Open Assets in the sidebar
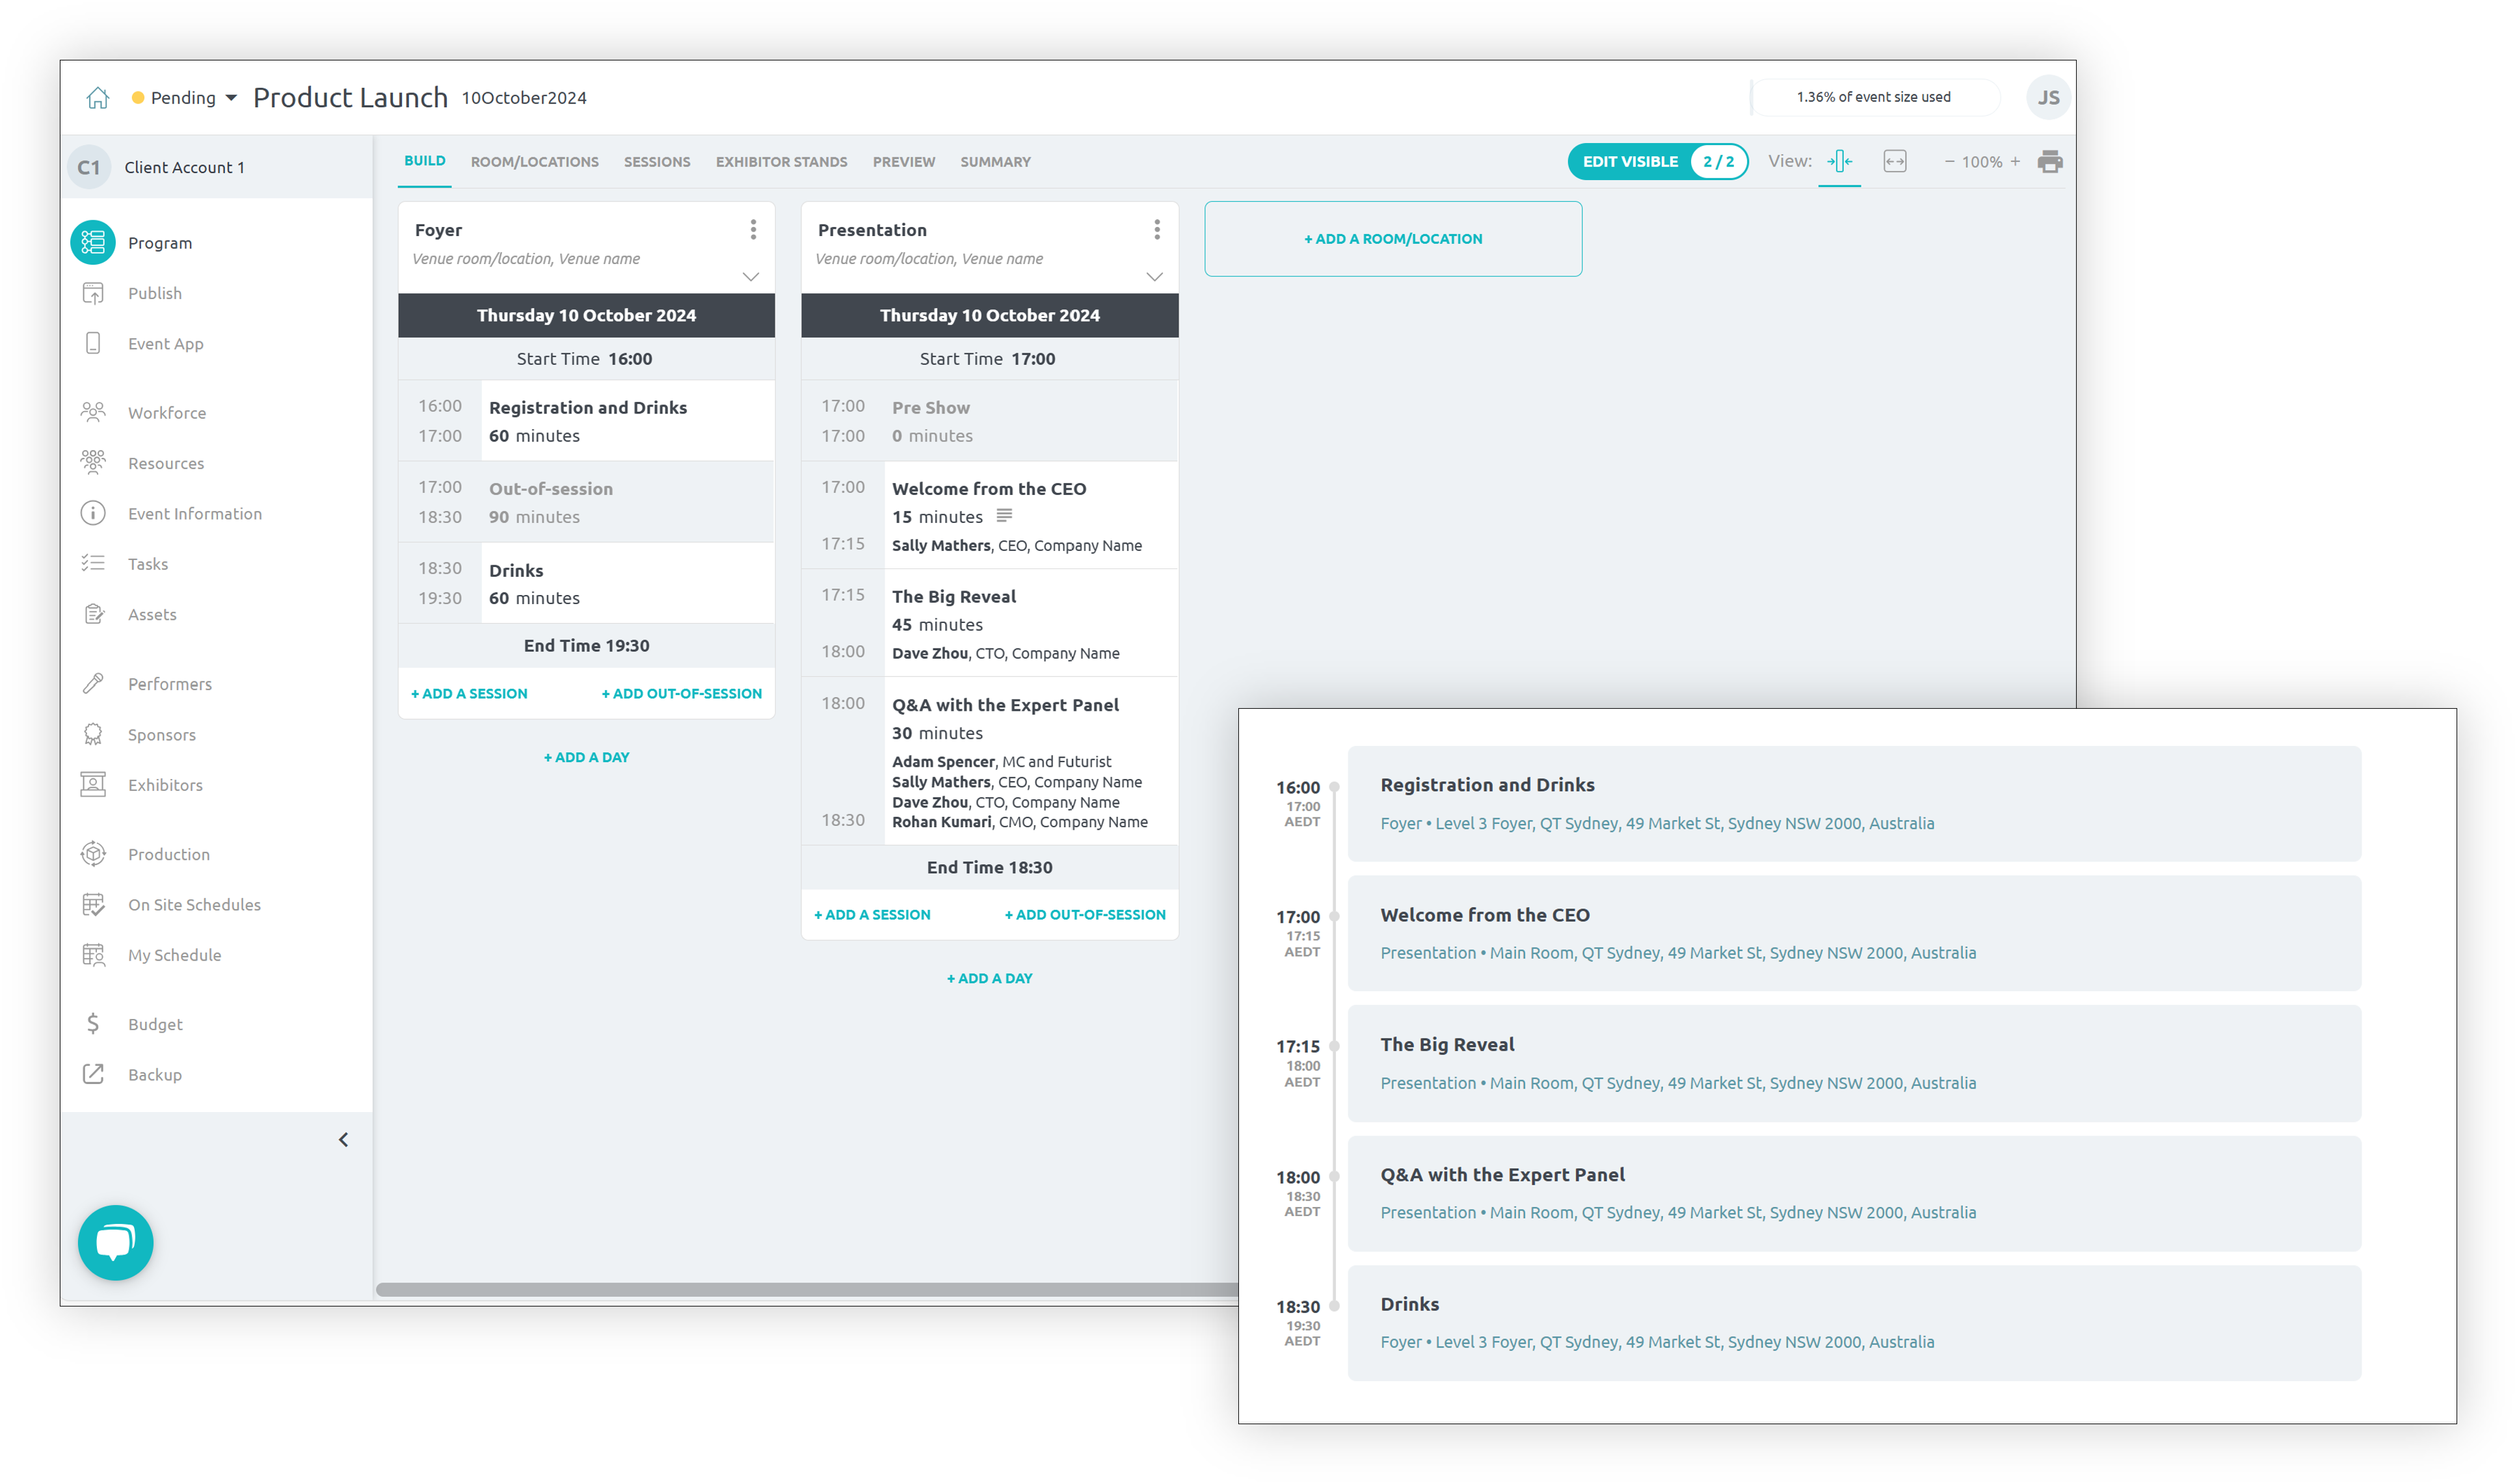Screen dimensions: 2517x1484 tap(151, 615)
